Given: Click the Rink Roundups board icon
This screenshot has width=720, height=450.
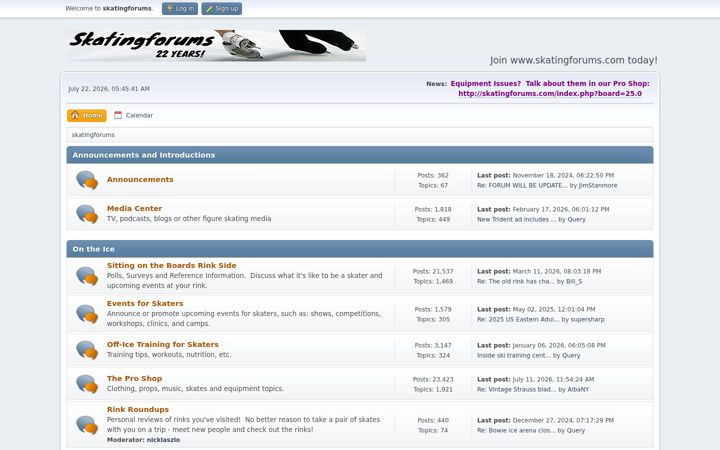Looking at the screenshot, I should pos(87,425).
